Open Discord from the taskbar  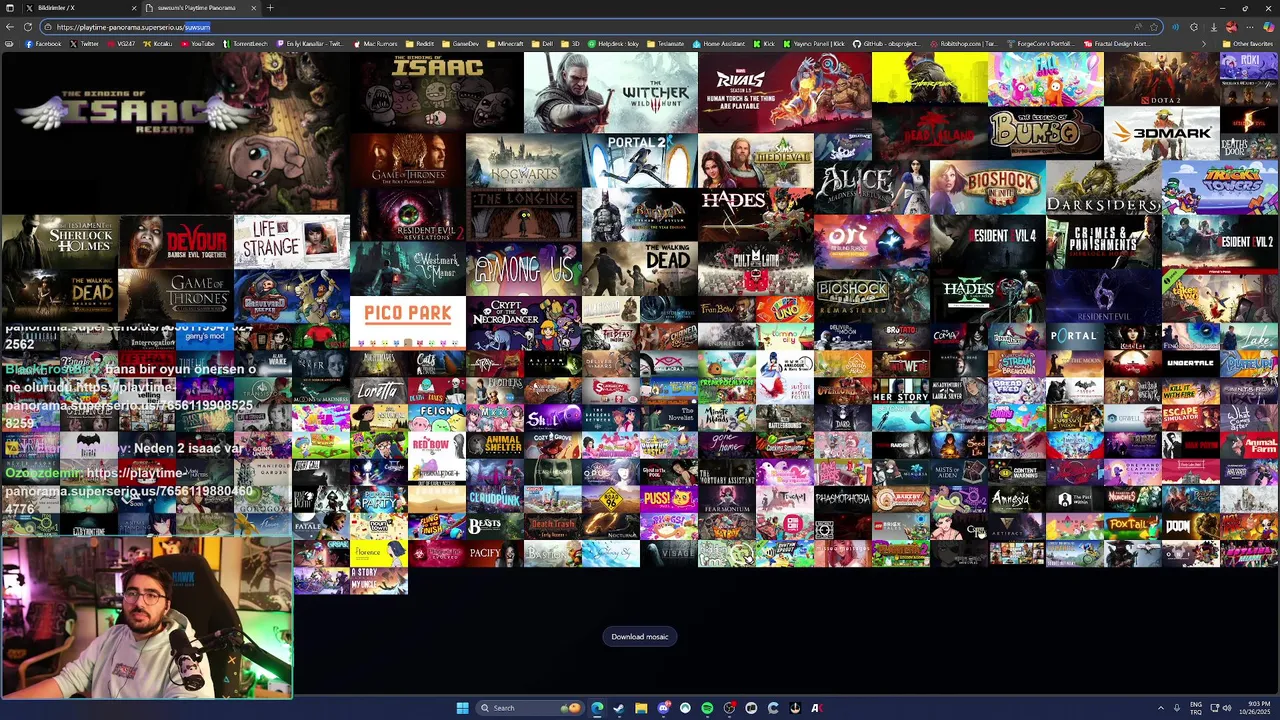[x=663, y=708]
